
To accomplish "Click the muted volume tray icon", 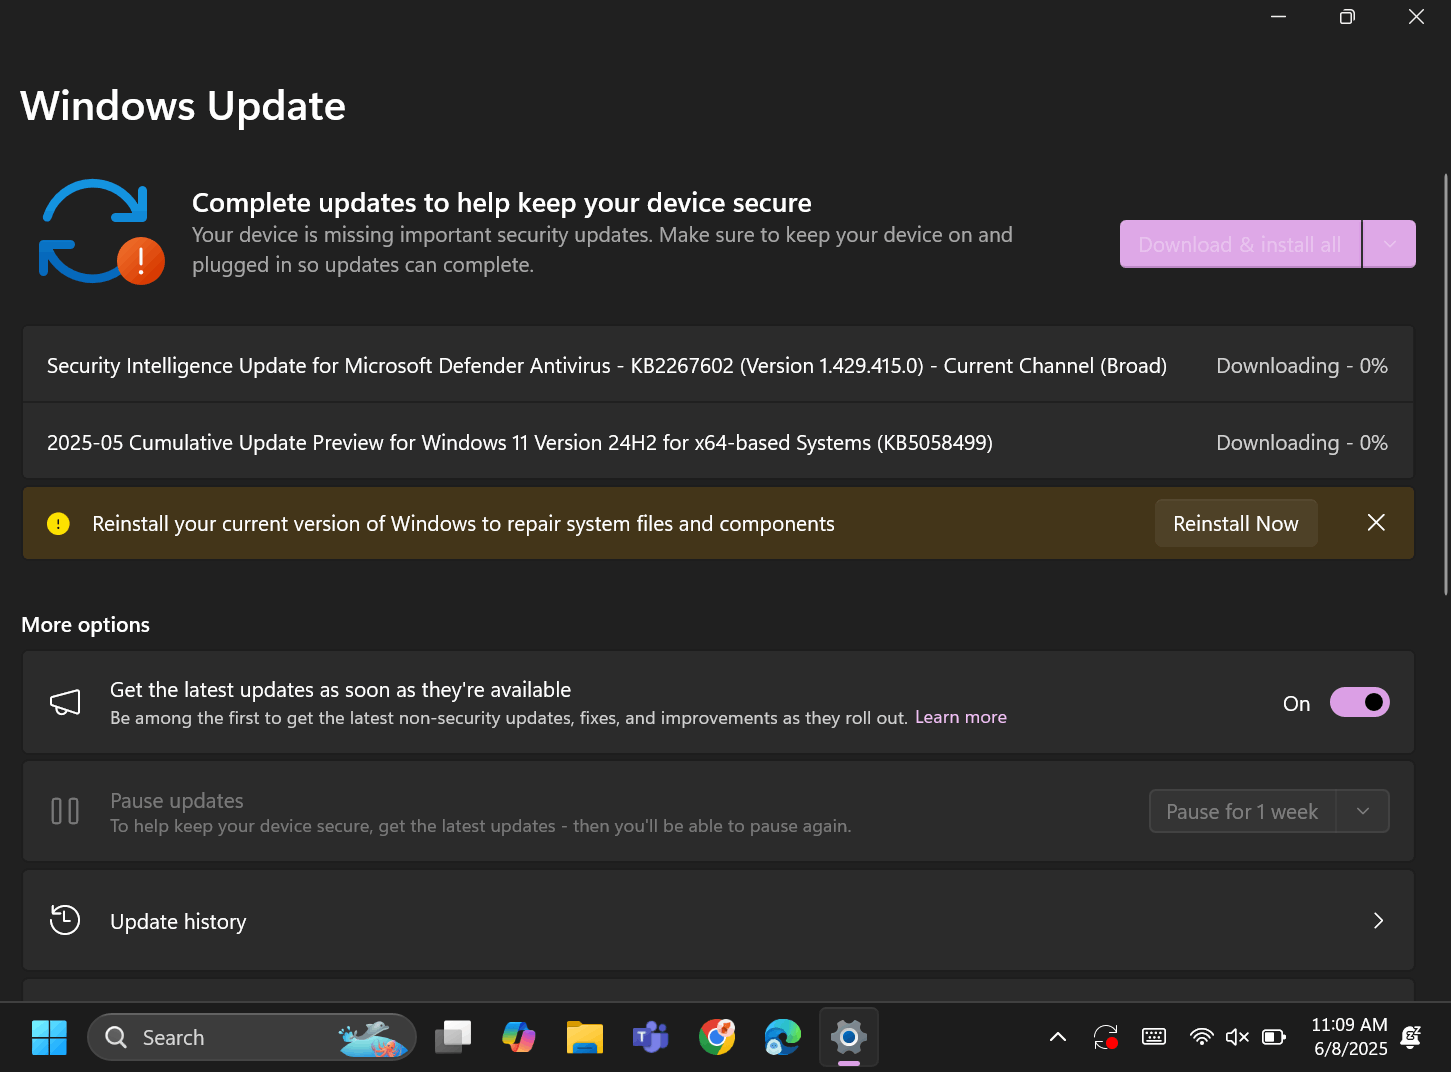I will point(1237,1037).
